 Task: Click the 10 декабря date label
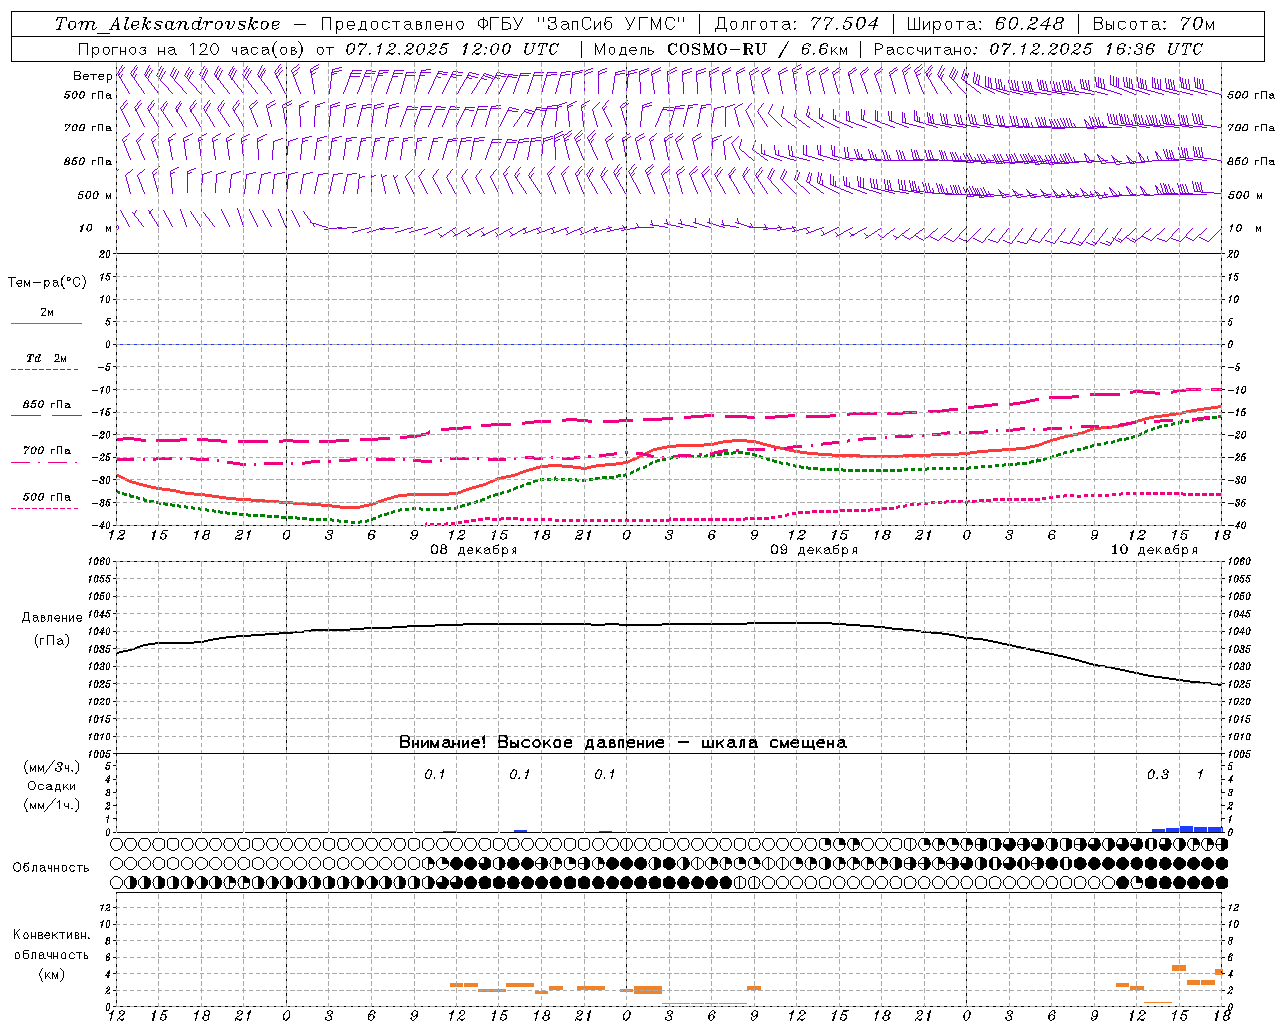1154,550
